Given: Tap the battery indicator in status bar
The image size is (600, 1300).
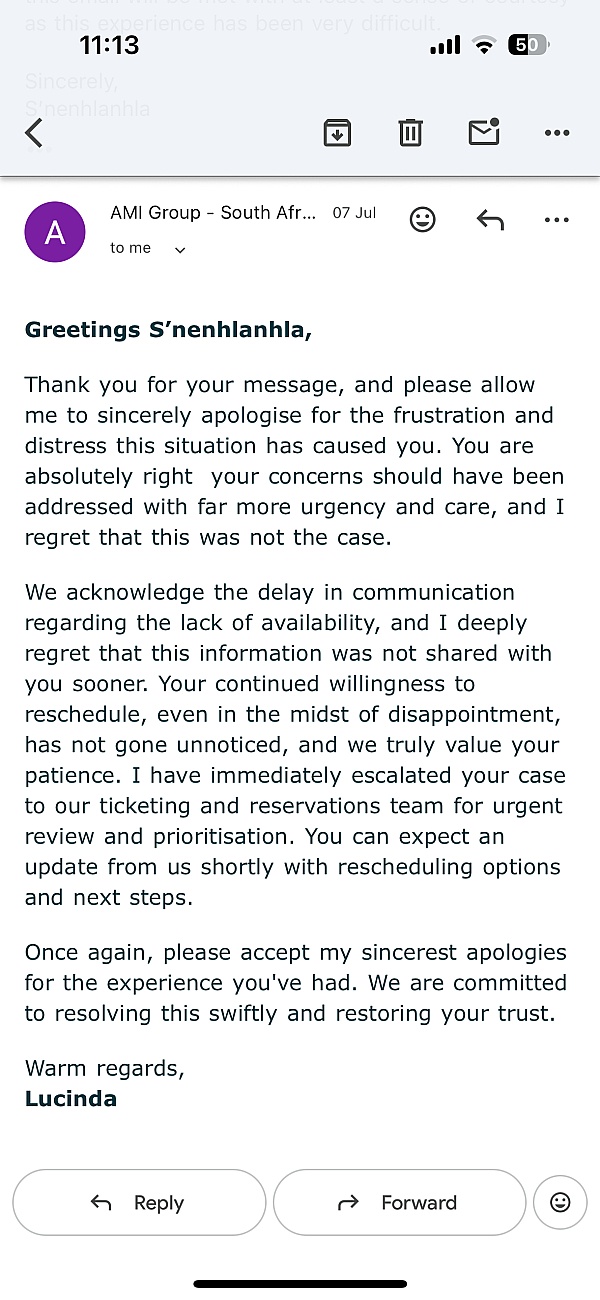Looking at the screenshot, I should point(528,45).
